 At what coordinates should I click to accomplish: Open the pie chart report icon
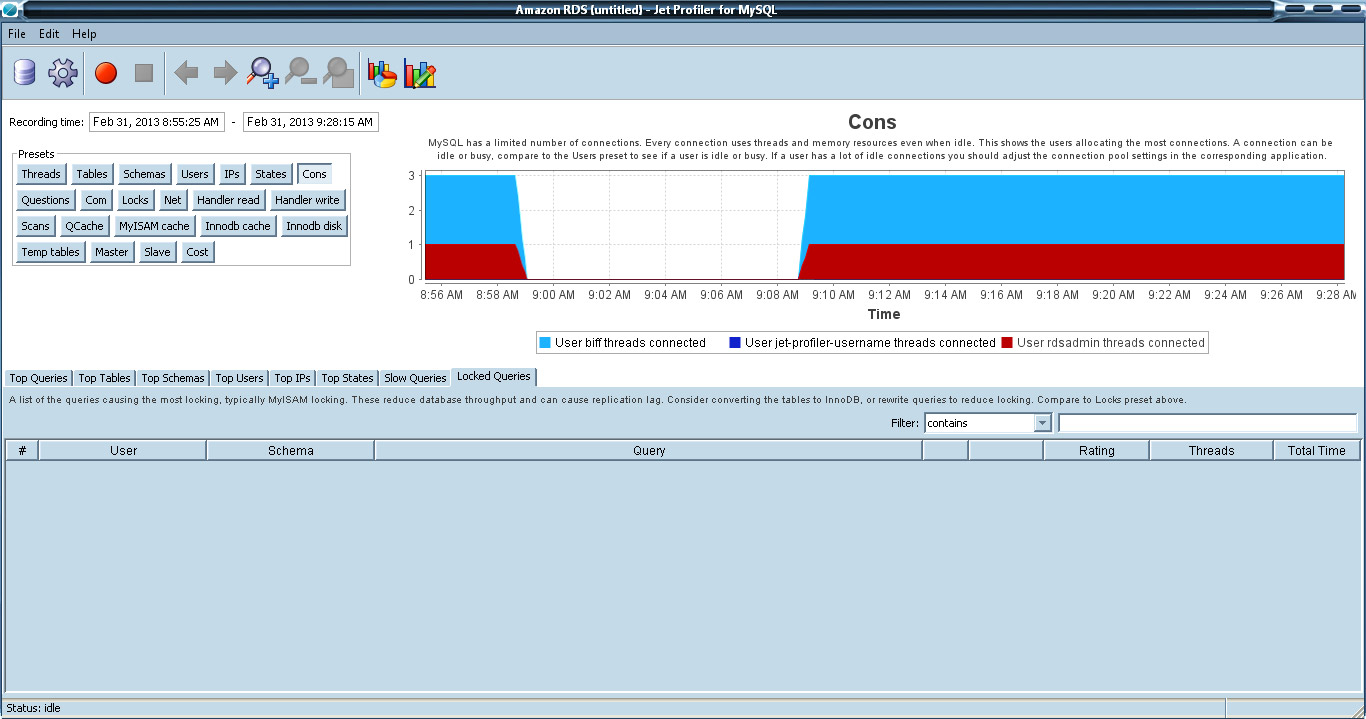pyautogui.click(x=382, y=73)
